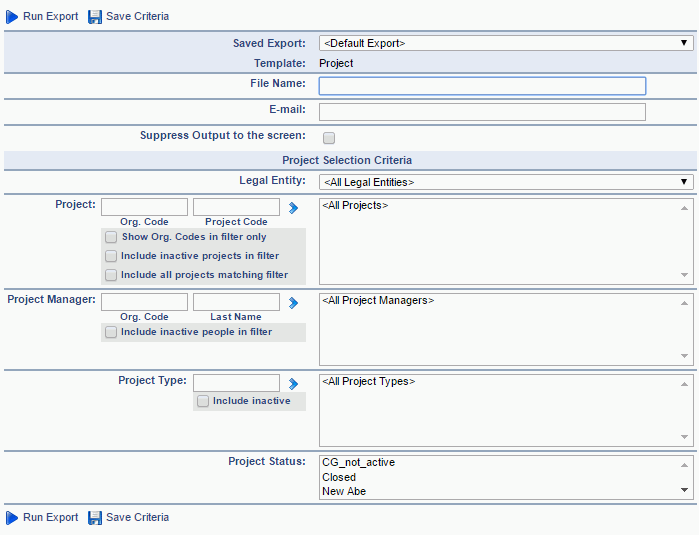Screen dimensions: 699x535
Task: Select Closed in Project Status list
Action: (x=339, y=477)
